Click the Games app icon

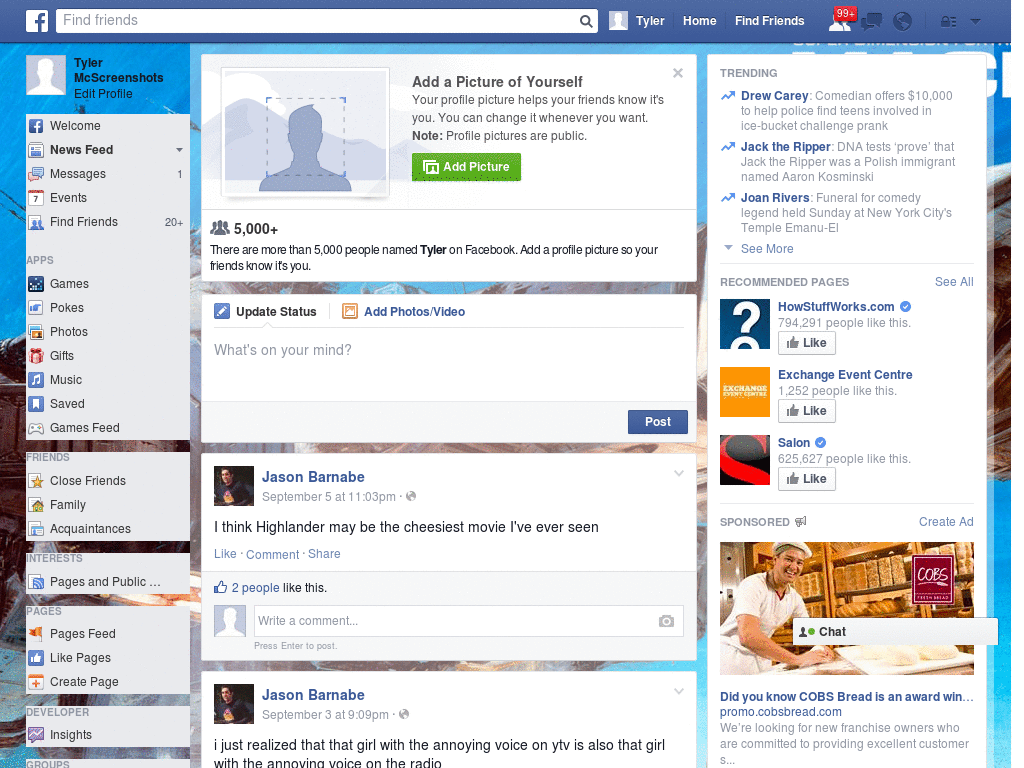click(x=37, y=284)
